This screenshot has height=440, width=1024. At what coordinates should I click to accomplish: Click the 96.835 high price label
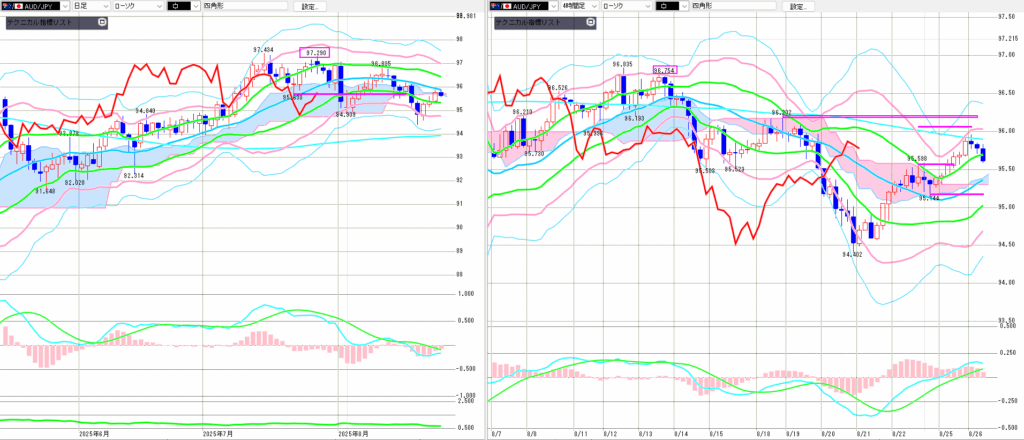pyautogui.click(x=622, y=65)
